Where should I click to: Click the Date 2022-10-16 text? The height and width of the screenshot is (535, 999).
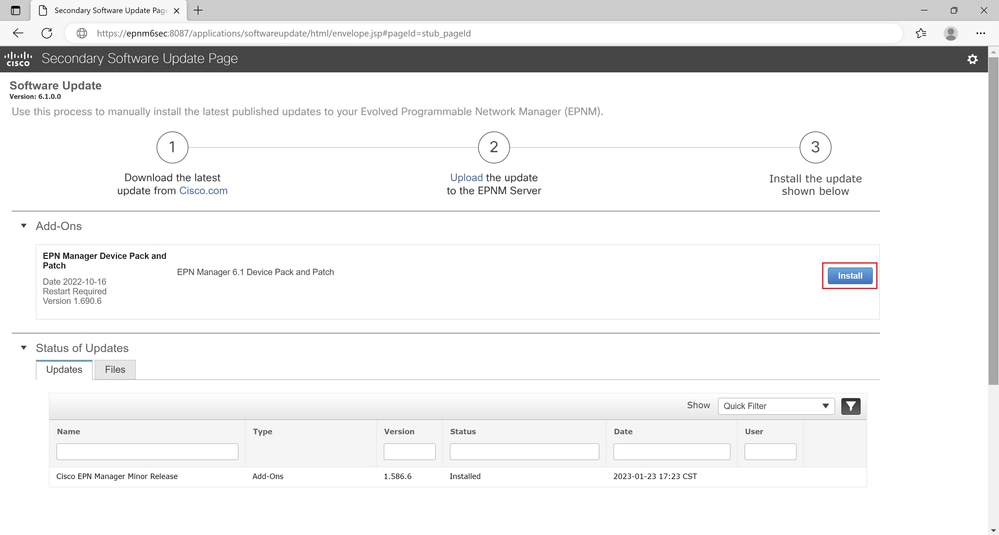tap(75, 282)
